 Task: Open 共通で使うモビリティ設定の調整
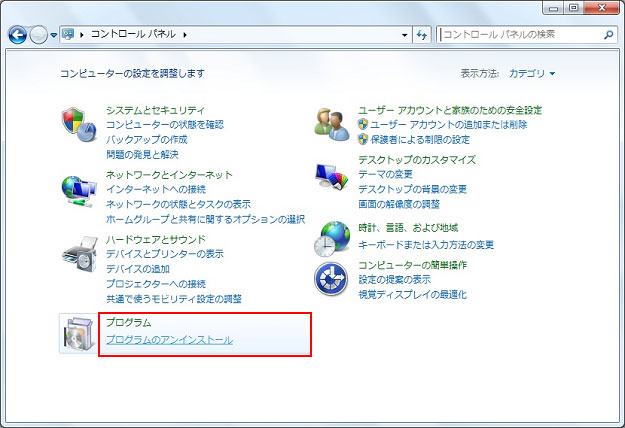174,299
